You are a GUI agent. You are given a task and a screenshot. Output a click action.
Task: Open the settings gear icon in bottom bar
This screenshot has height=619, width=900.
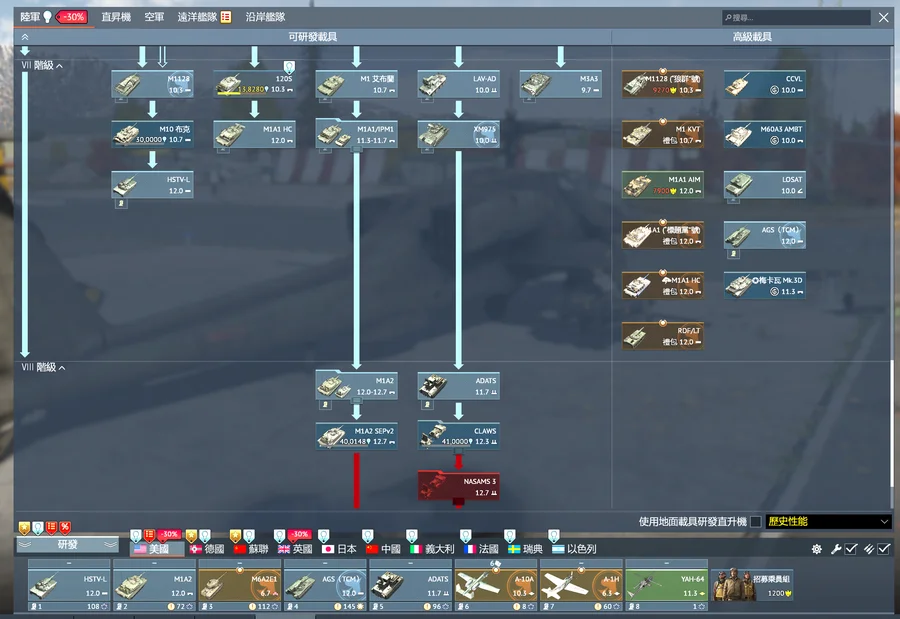coord(817,549)
